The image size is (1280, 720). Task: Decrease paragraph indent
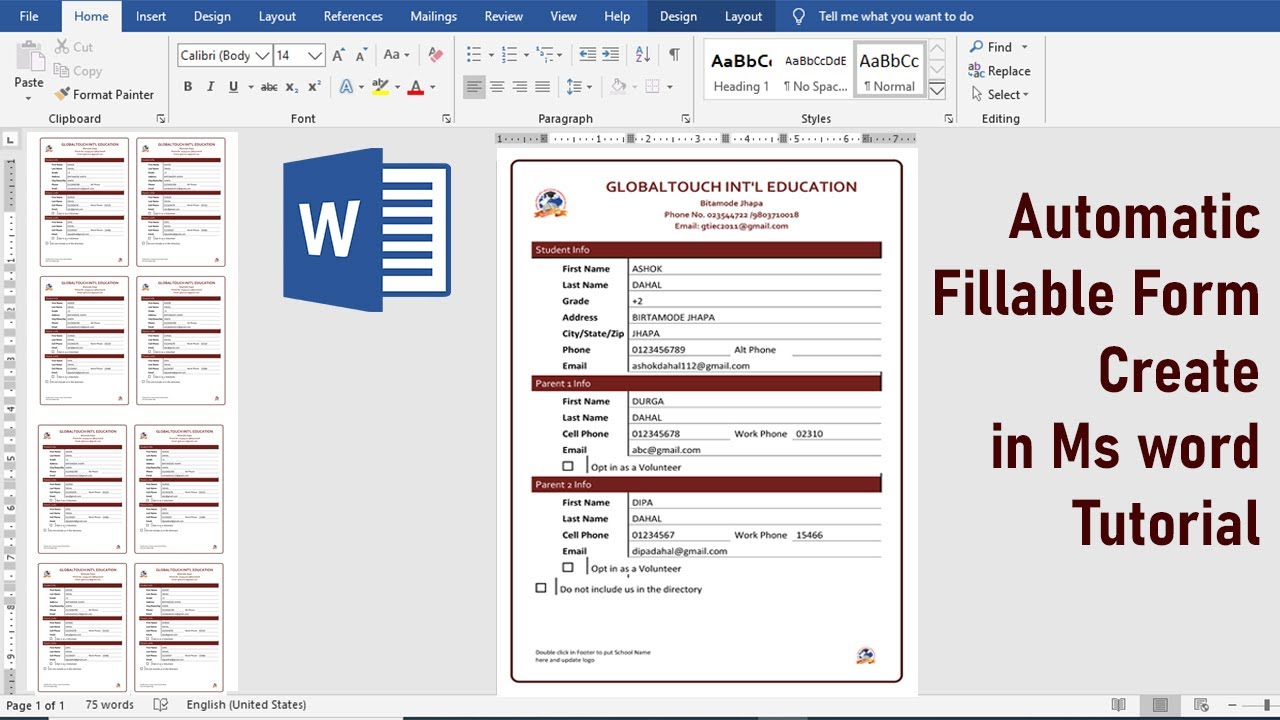click(588, 55)
